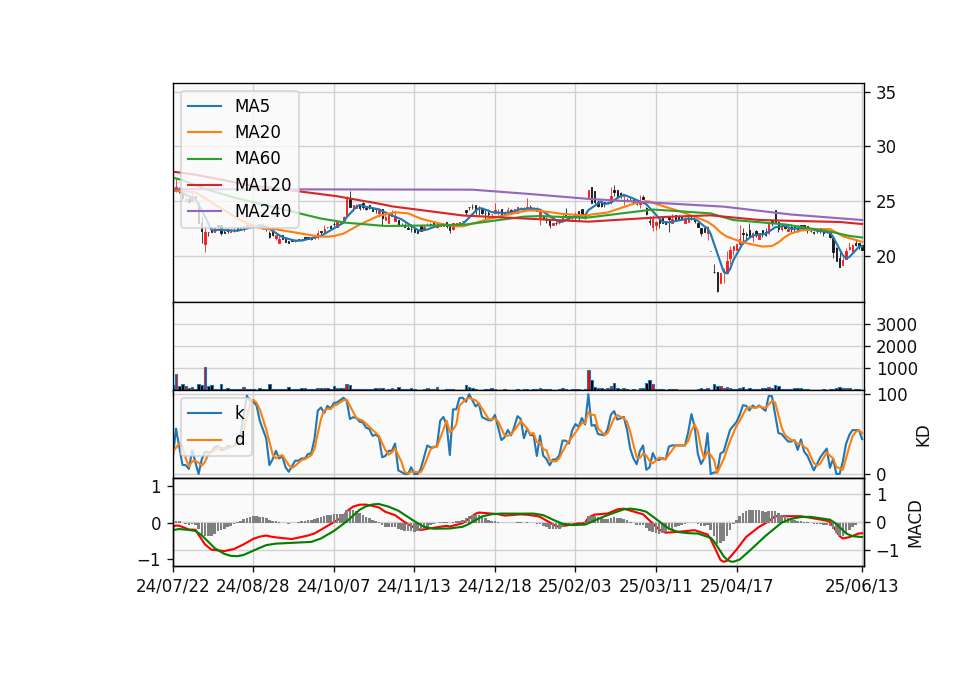Click the price axis value 30
This screenshot has width=960, height=690.
885,147
